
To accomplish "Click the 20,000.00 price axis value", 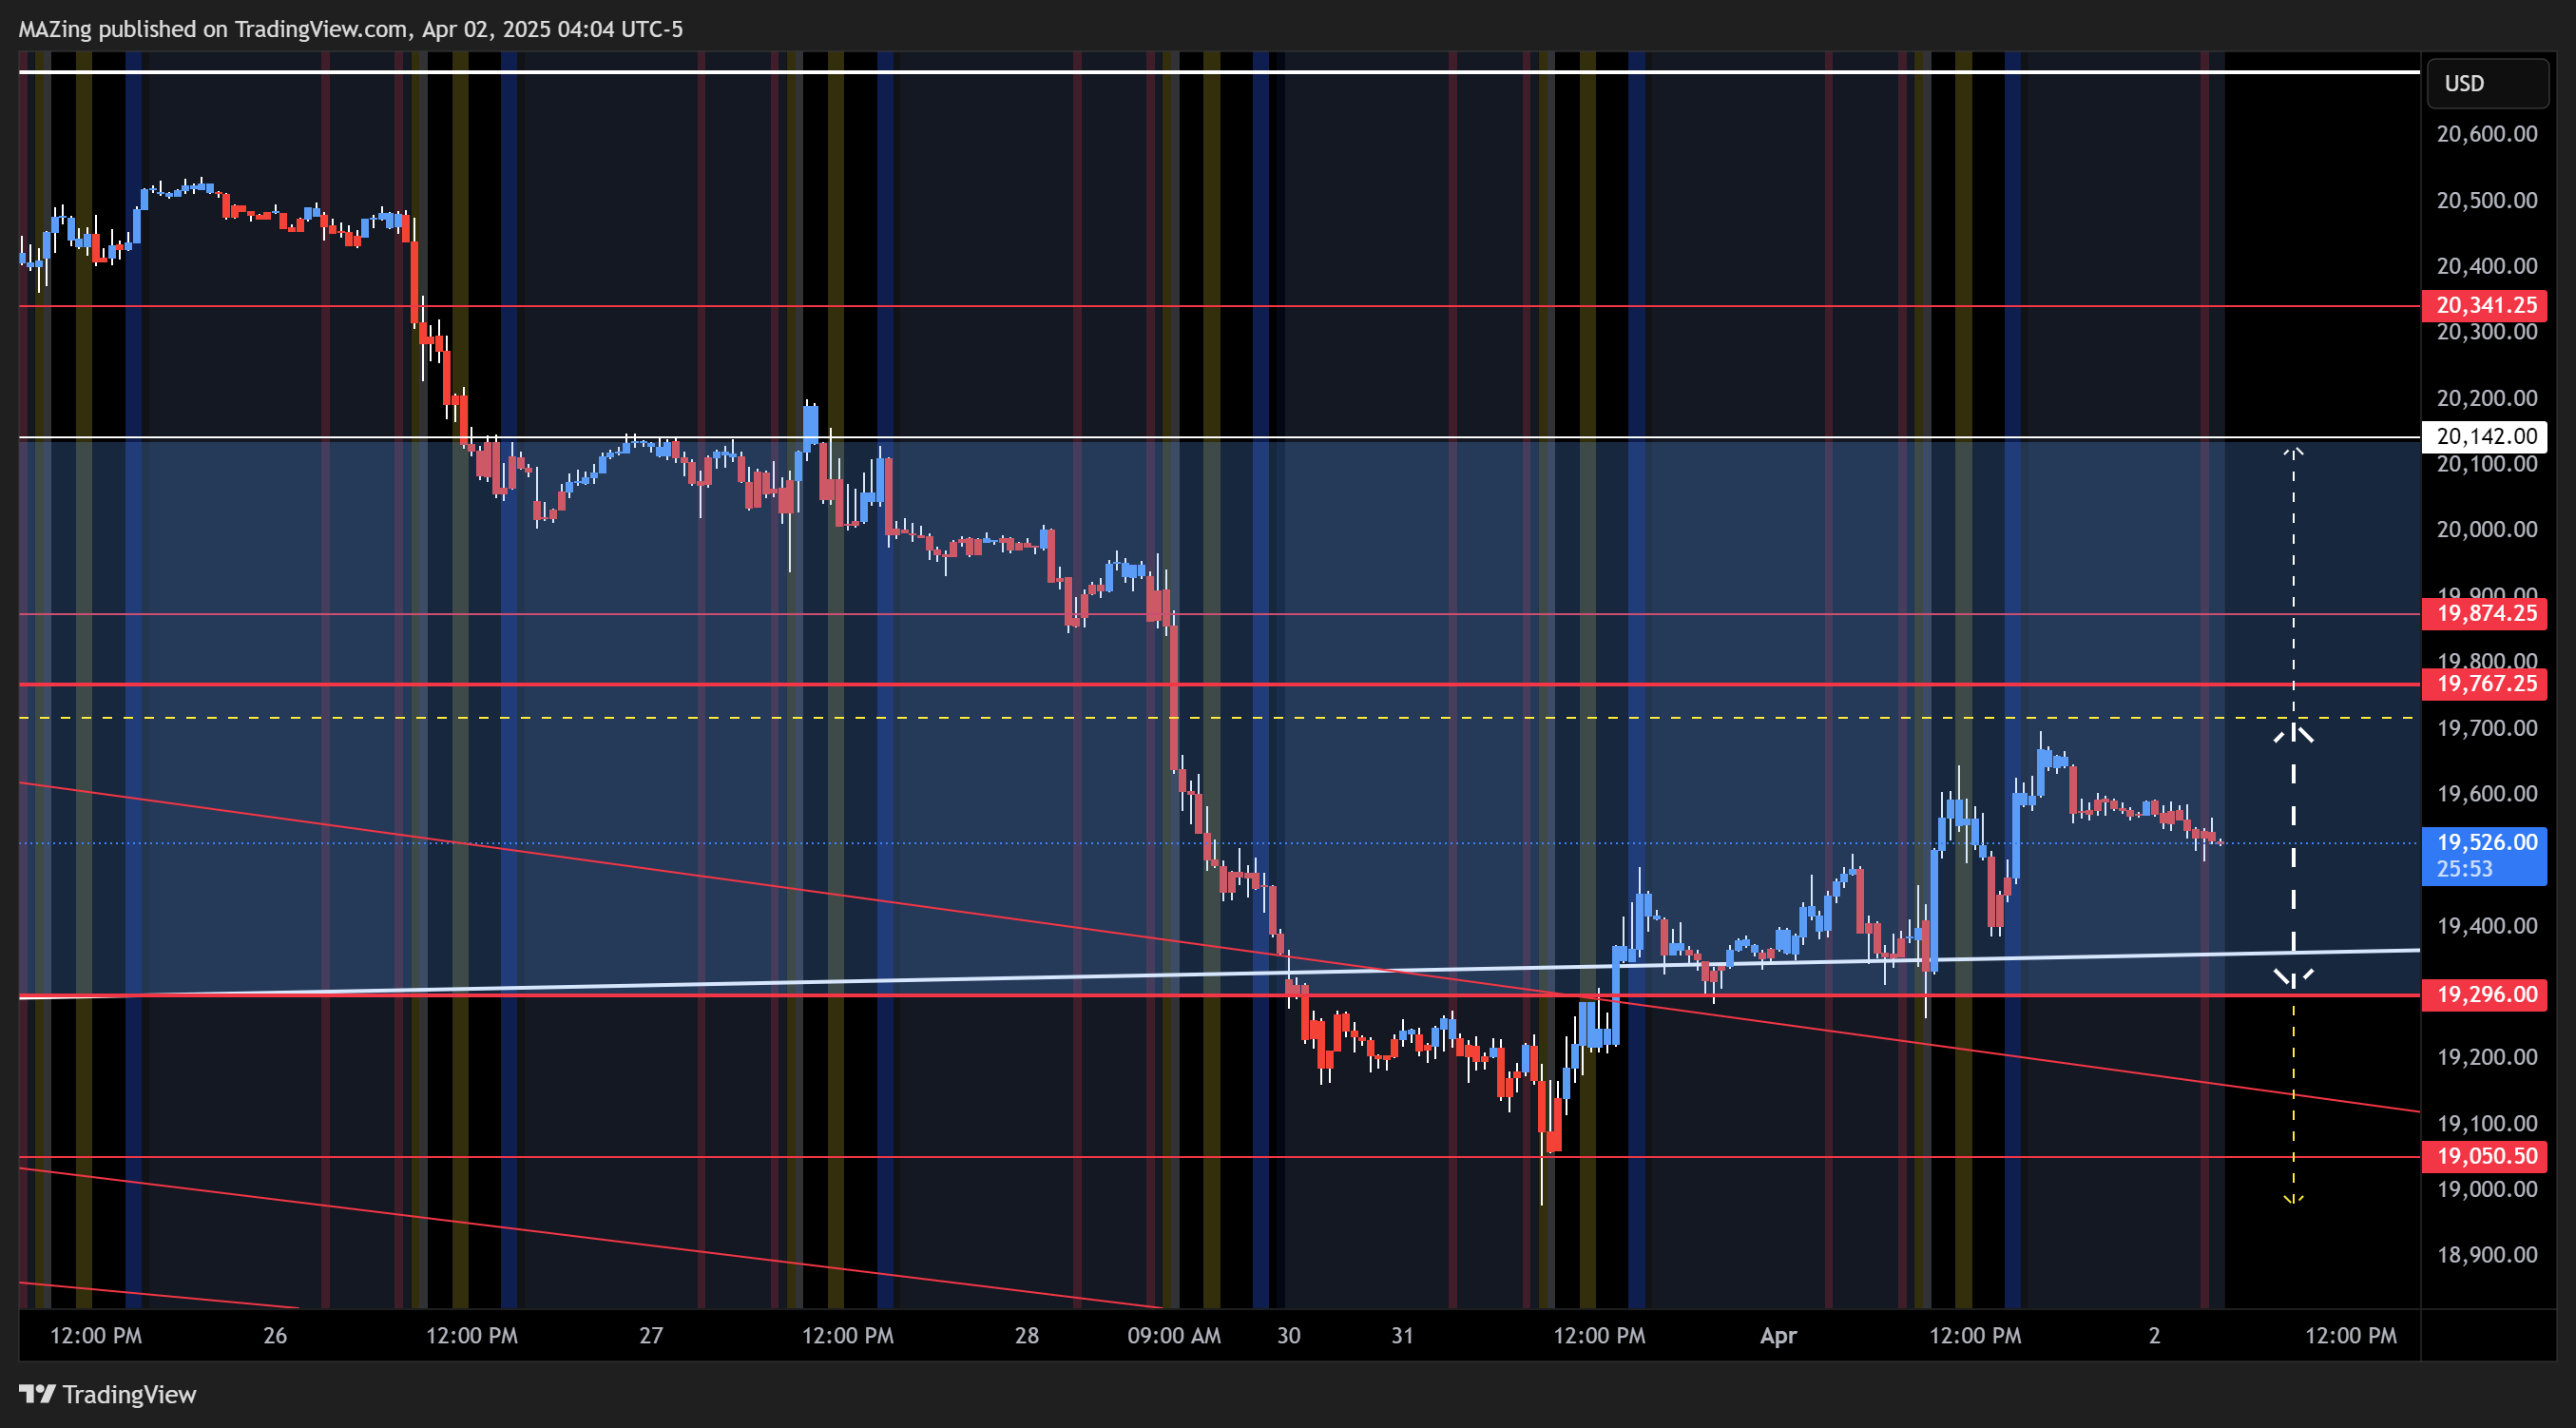I will point(2486,529).
